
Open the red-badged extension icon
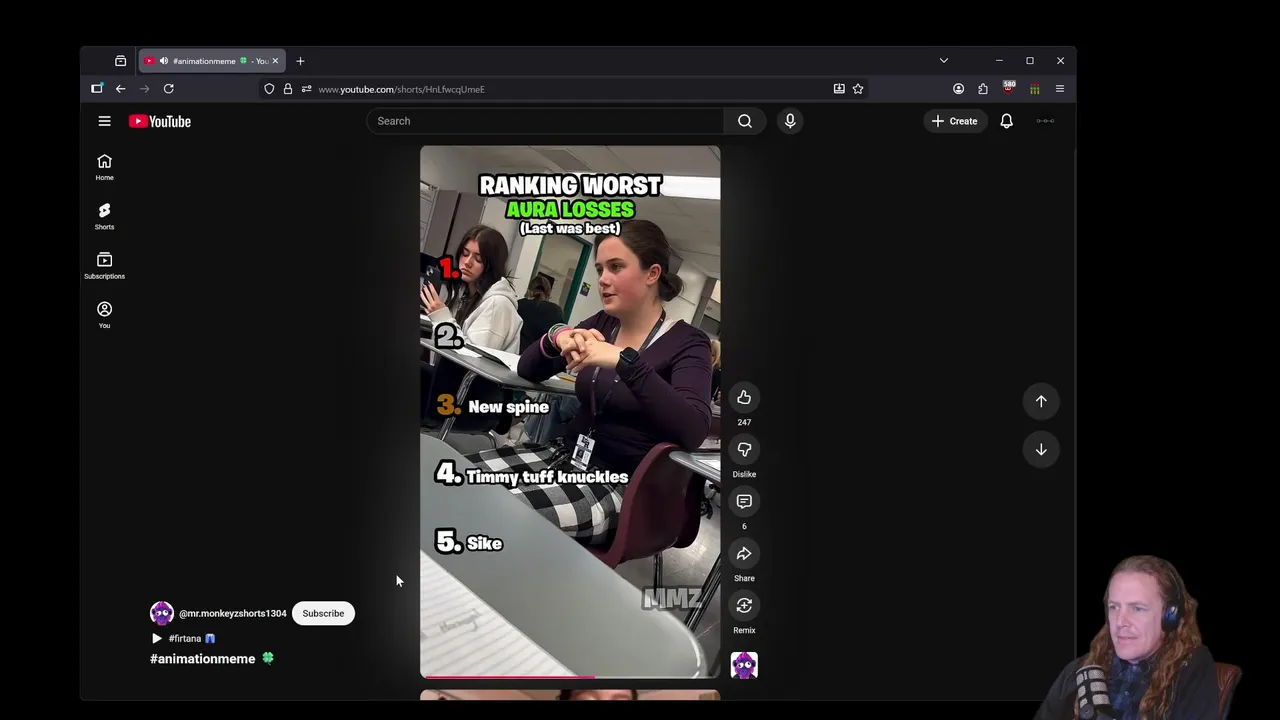1008,88
